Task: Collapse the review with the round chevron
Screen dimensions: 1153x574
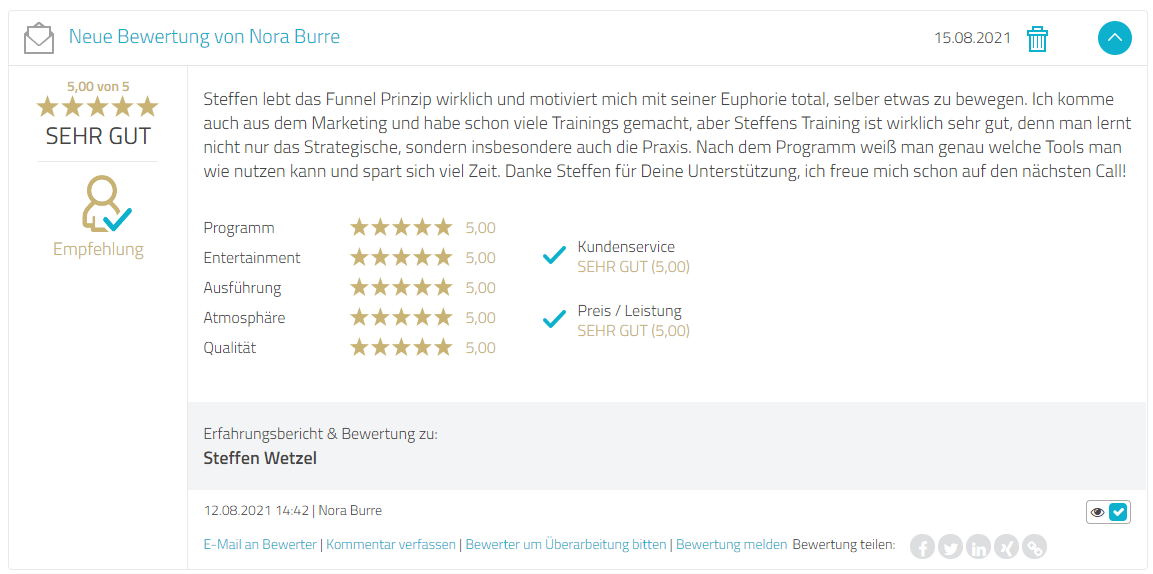Action: (x=1115, y=37)
